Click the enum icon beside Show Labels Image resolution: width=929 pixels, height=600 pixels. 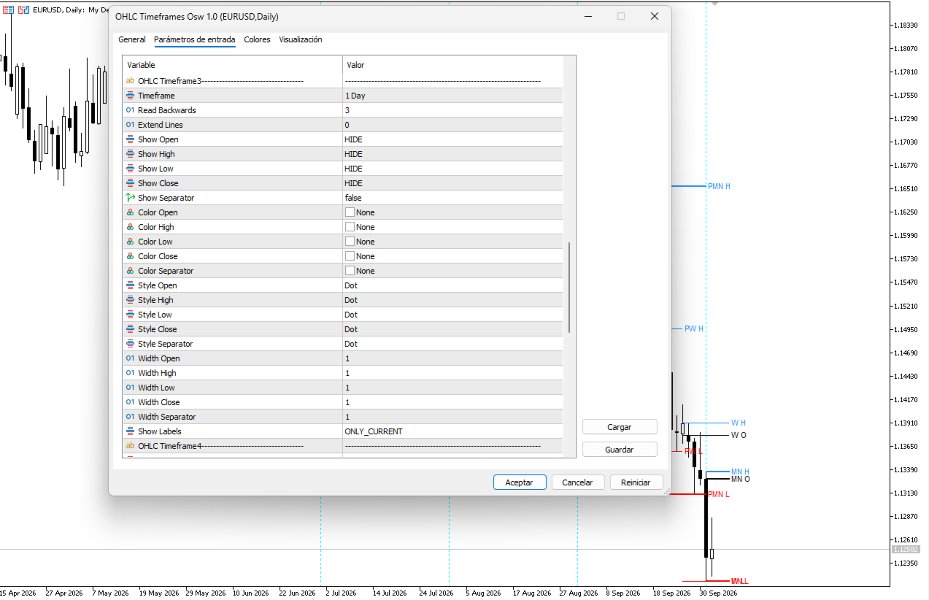pos(130,431)
